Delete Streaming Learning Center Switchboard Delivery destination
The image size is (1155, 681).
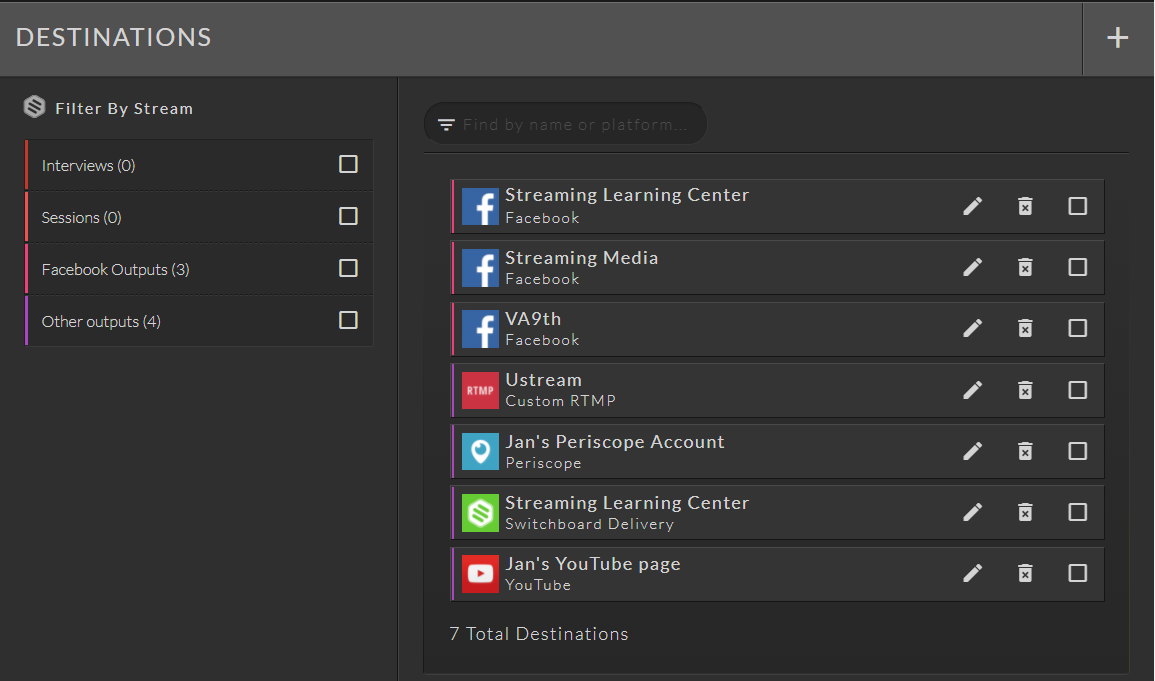[1025, 512]
